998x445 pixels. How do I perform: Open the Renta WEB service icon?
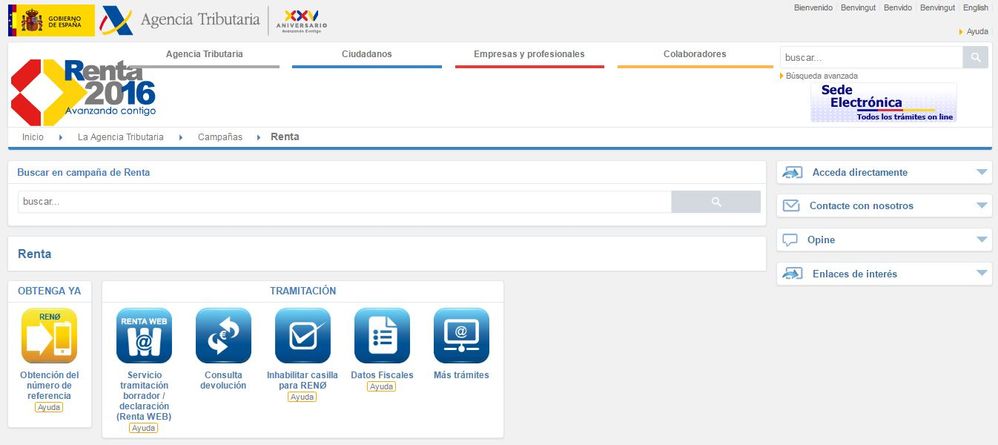point(144,335)
